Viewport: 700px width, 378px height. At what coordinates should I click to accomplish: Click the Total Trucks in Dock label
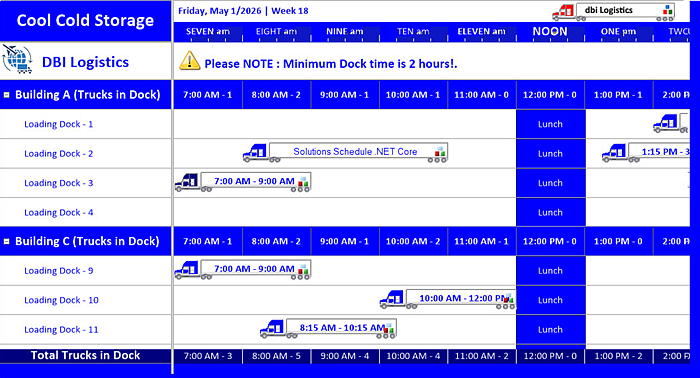point(85,355)
